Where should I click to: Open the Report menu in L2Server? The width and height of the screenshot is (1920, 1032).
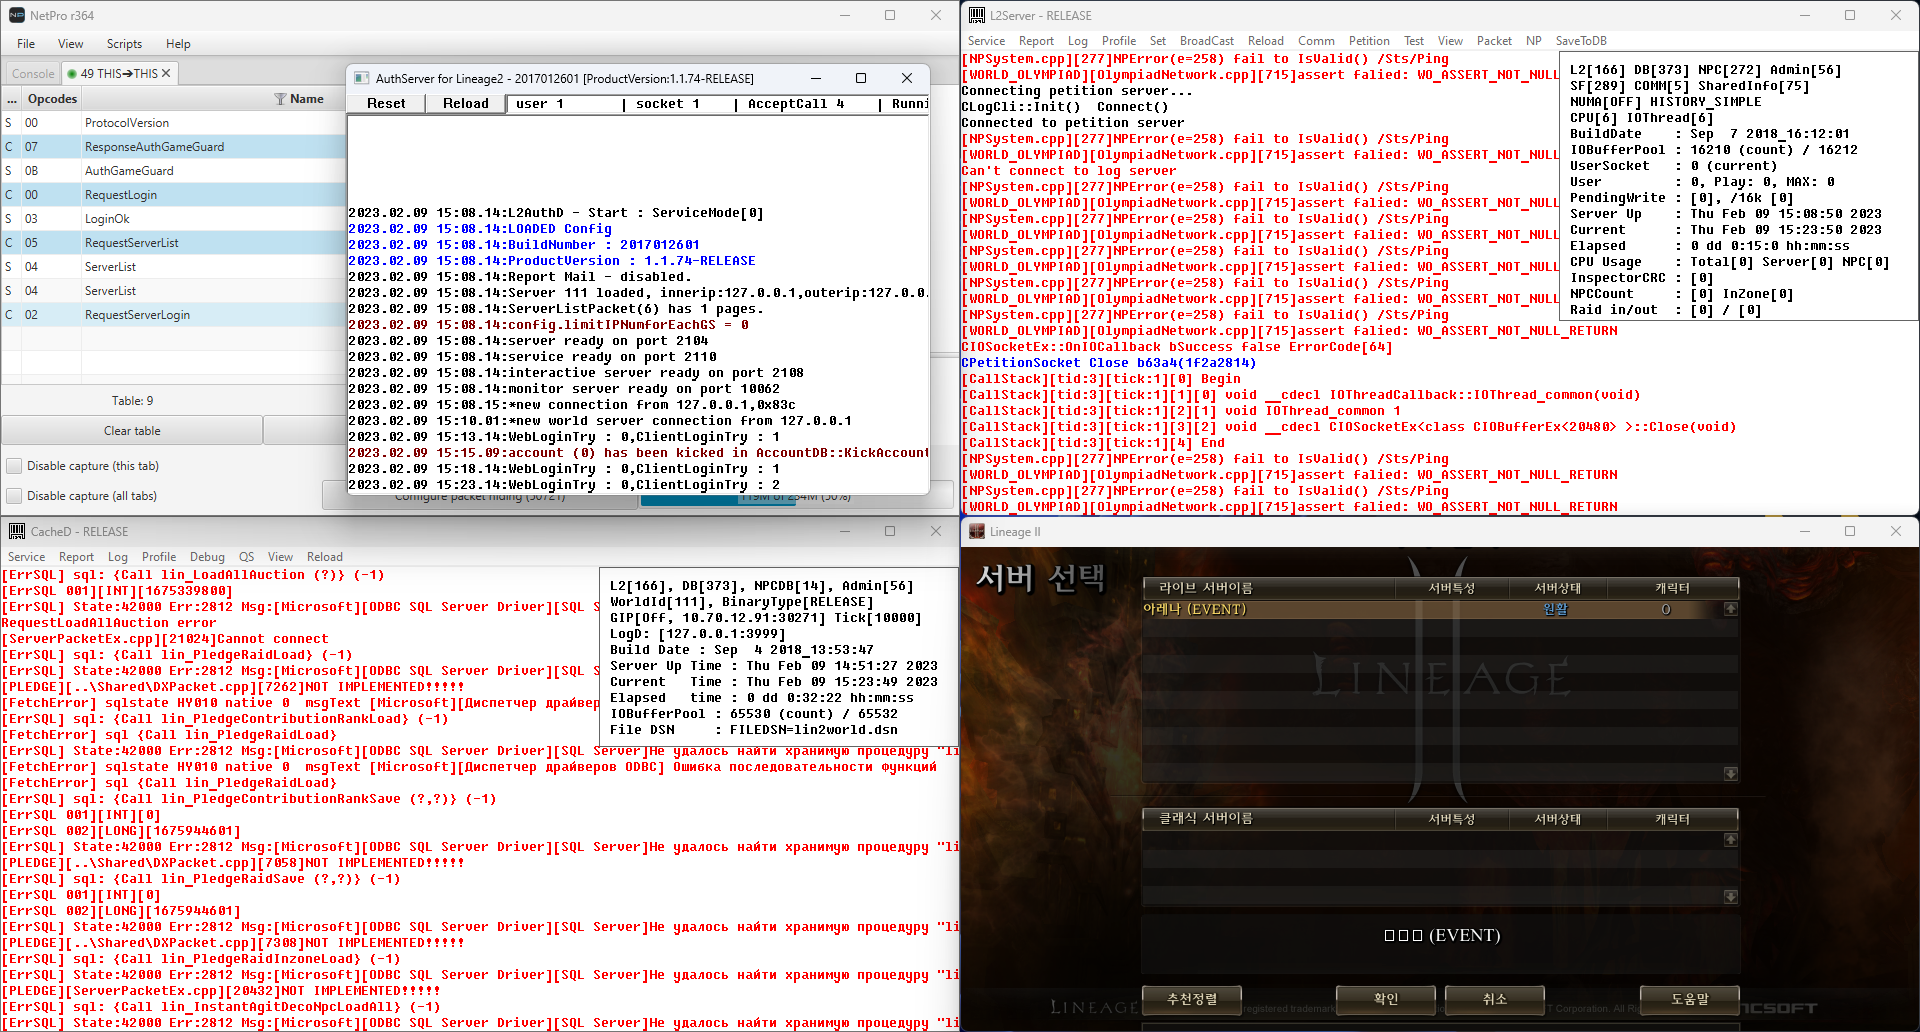tap(1036, 41)
